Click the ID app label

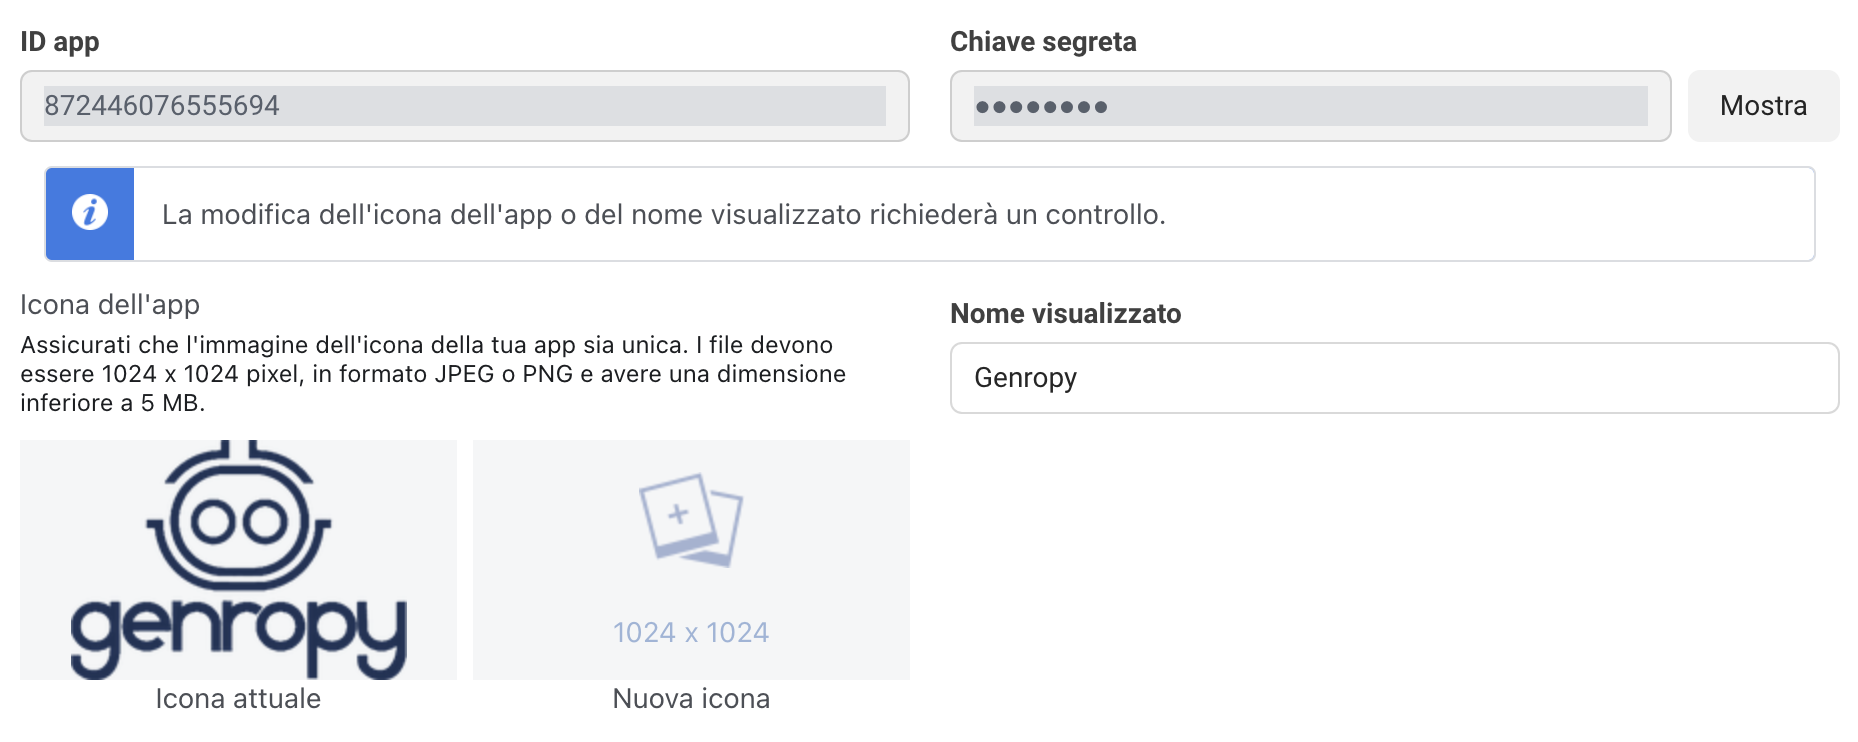pos(60,42)
